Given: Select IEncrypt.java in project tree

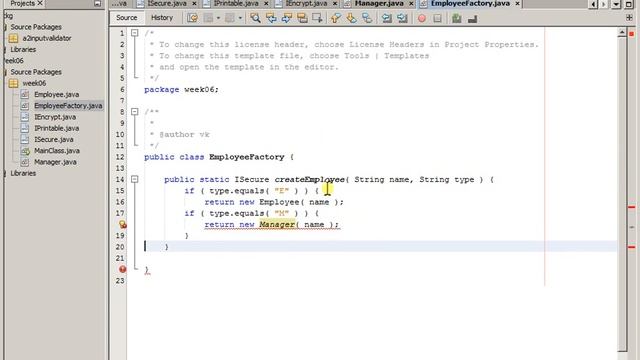Looking at the screenshot, I should [x=55, y=117].
